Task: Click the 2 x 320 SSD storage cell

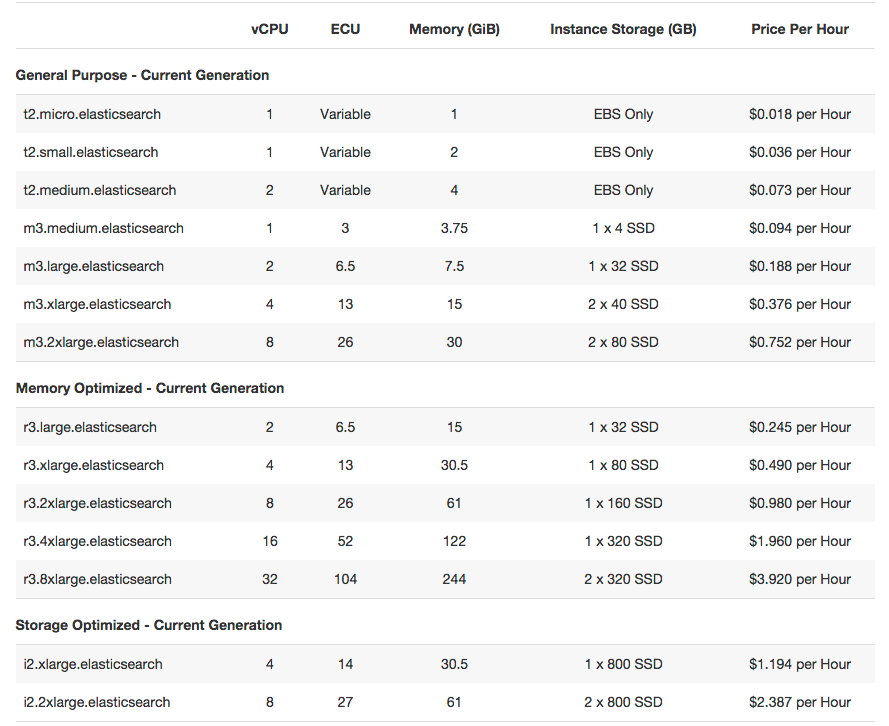Action: [623, 579]
